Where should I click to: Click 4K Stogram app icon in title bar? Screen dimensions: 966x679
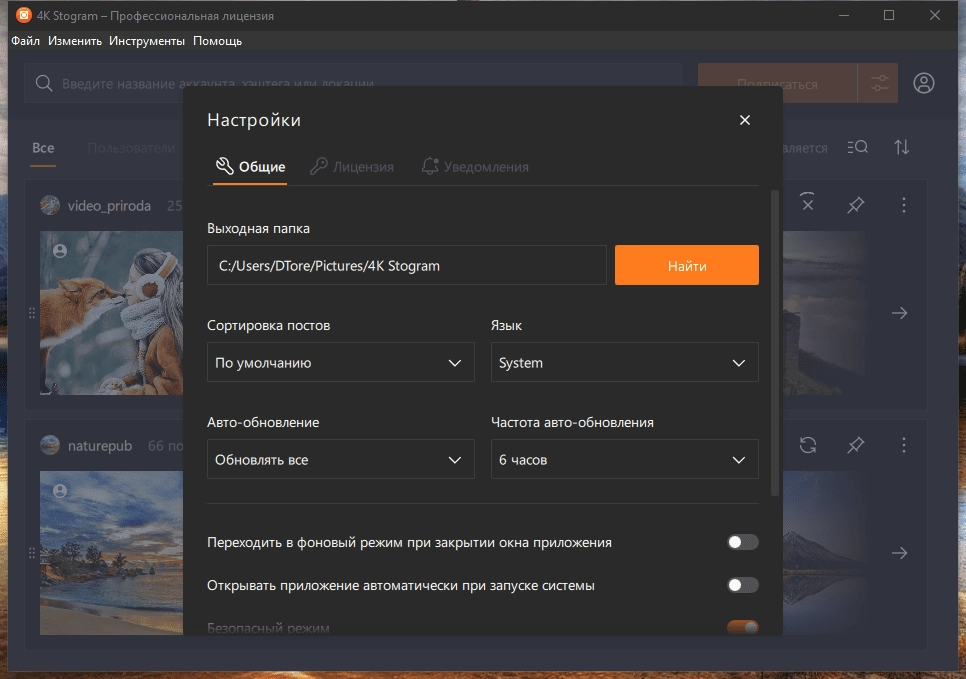pyautogui.click(x=23, y=15)
